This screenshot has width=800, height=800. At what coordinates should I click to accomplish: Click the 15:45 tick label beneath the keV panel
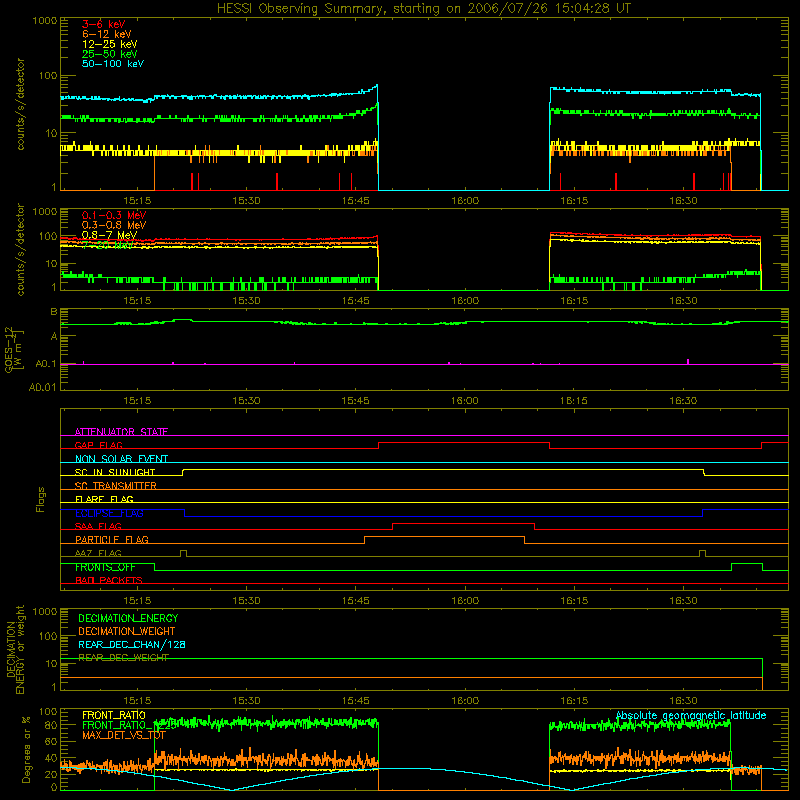click(x=356, y=201)
